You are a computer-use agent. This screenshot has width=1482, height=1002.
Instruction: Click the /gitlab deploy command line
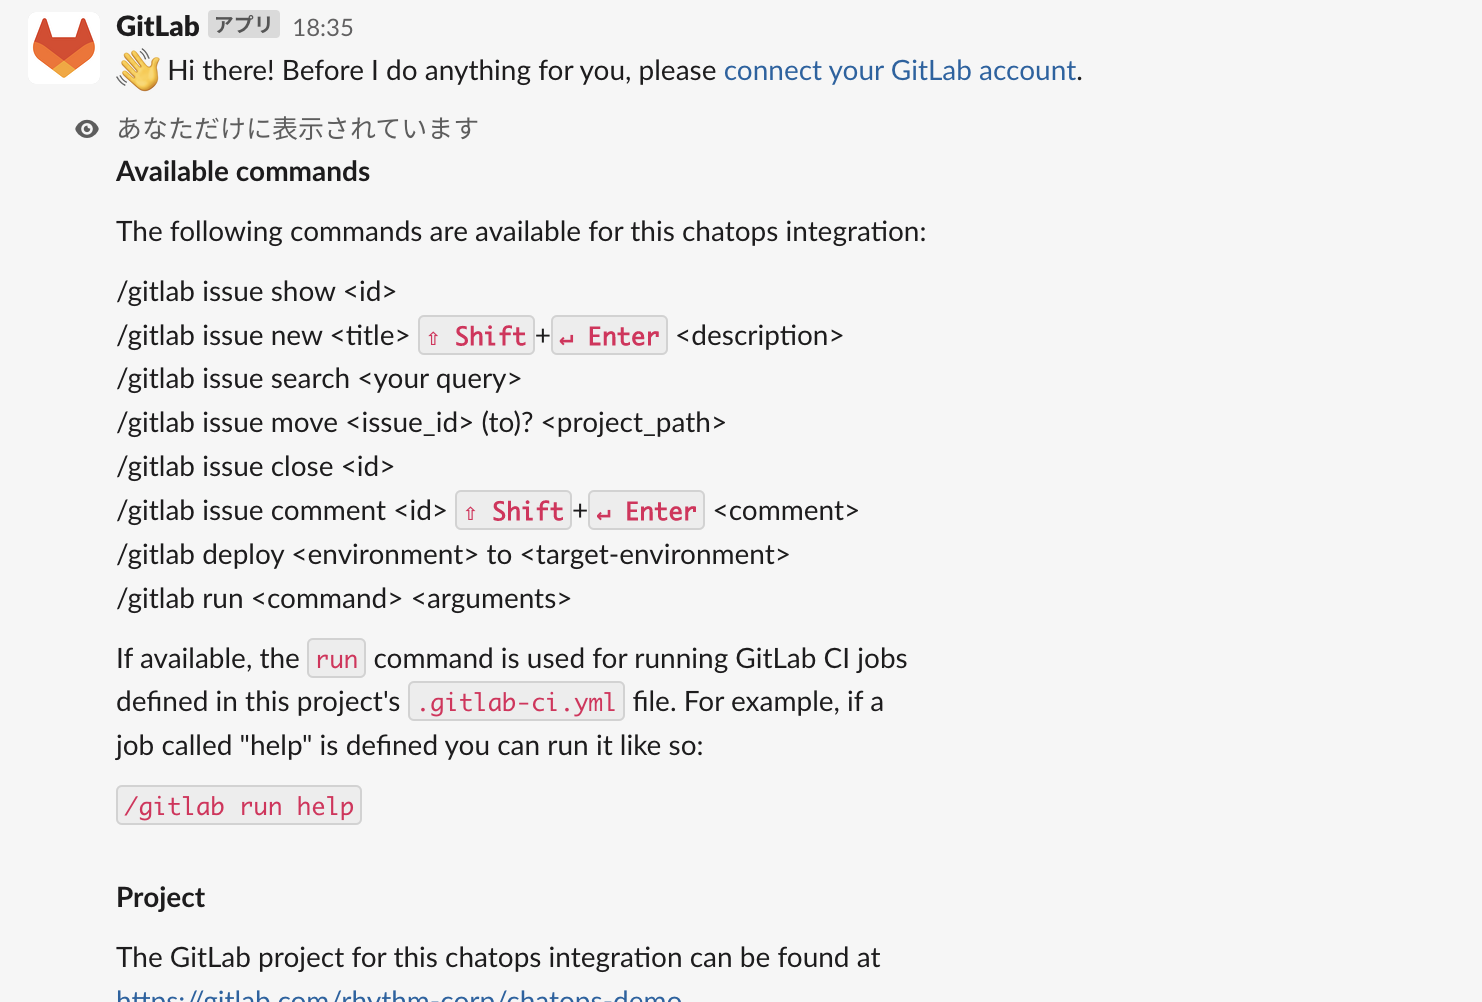(452, 554)
